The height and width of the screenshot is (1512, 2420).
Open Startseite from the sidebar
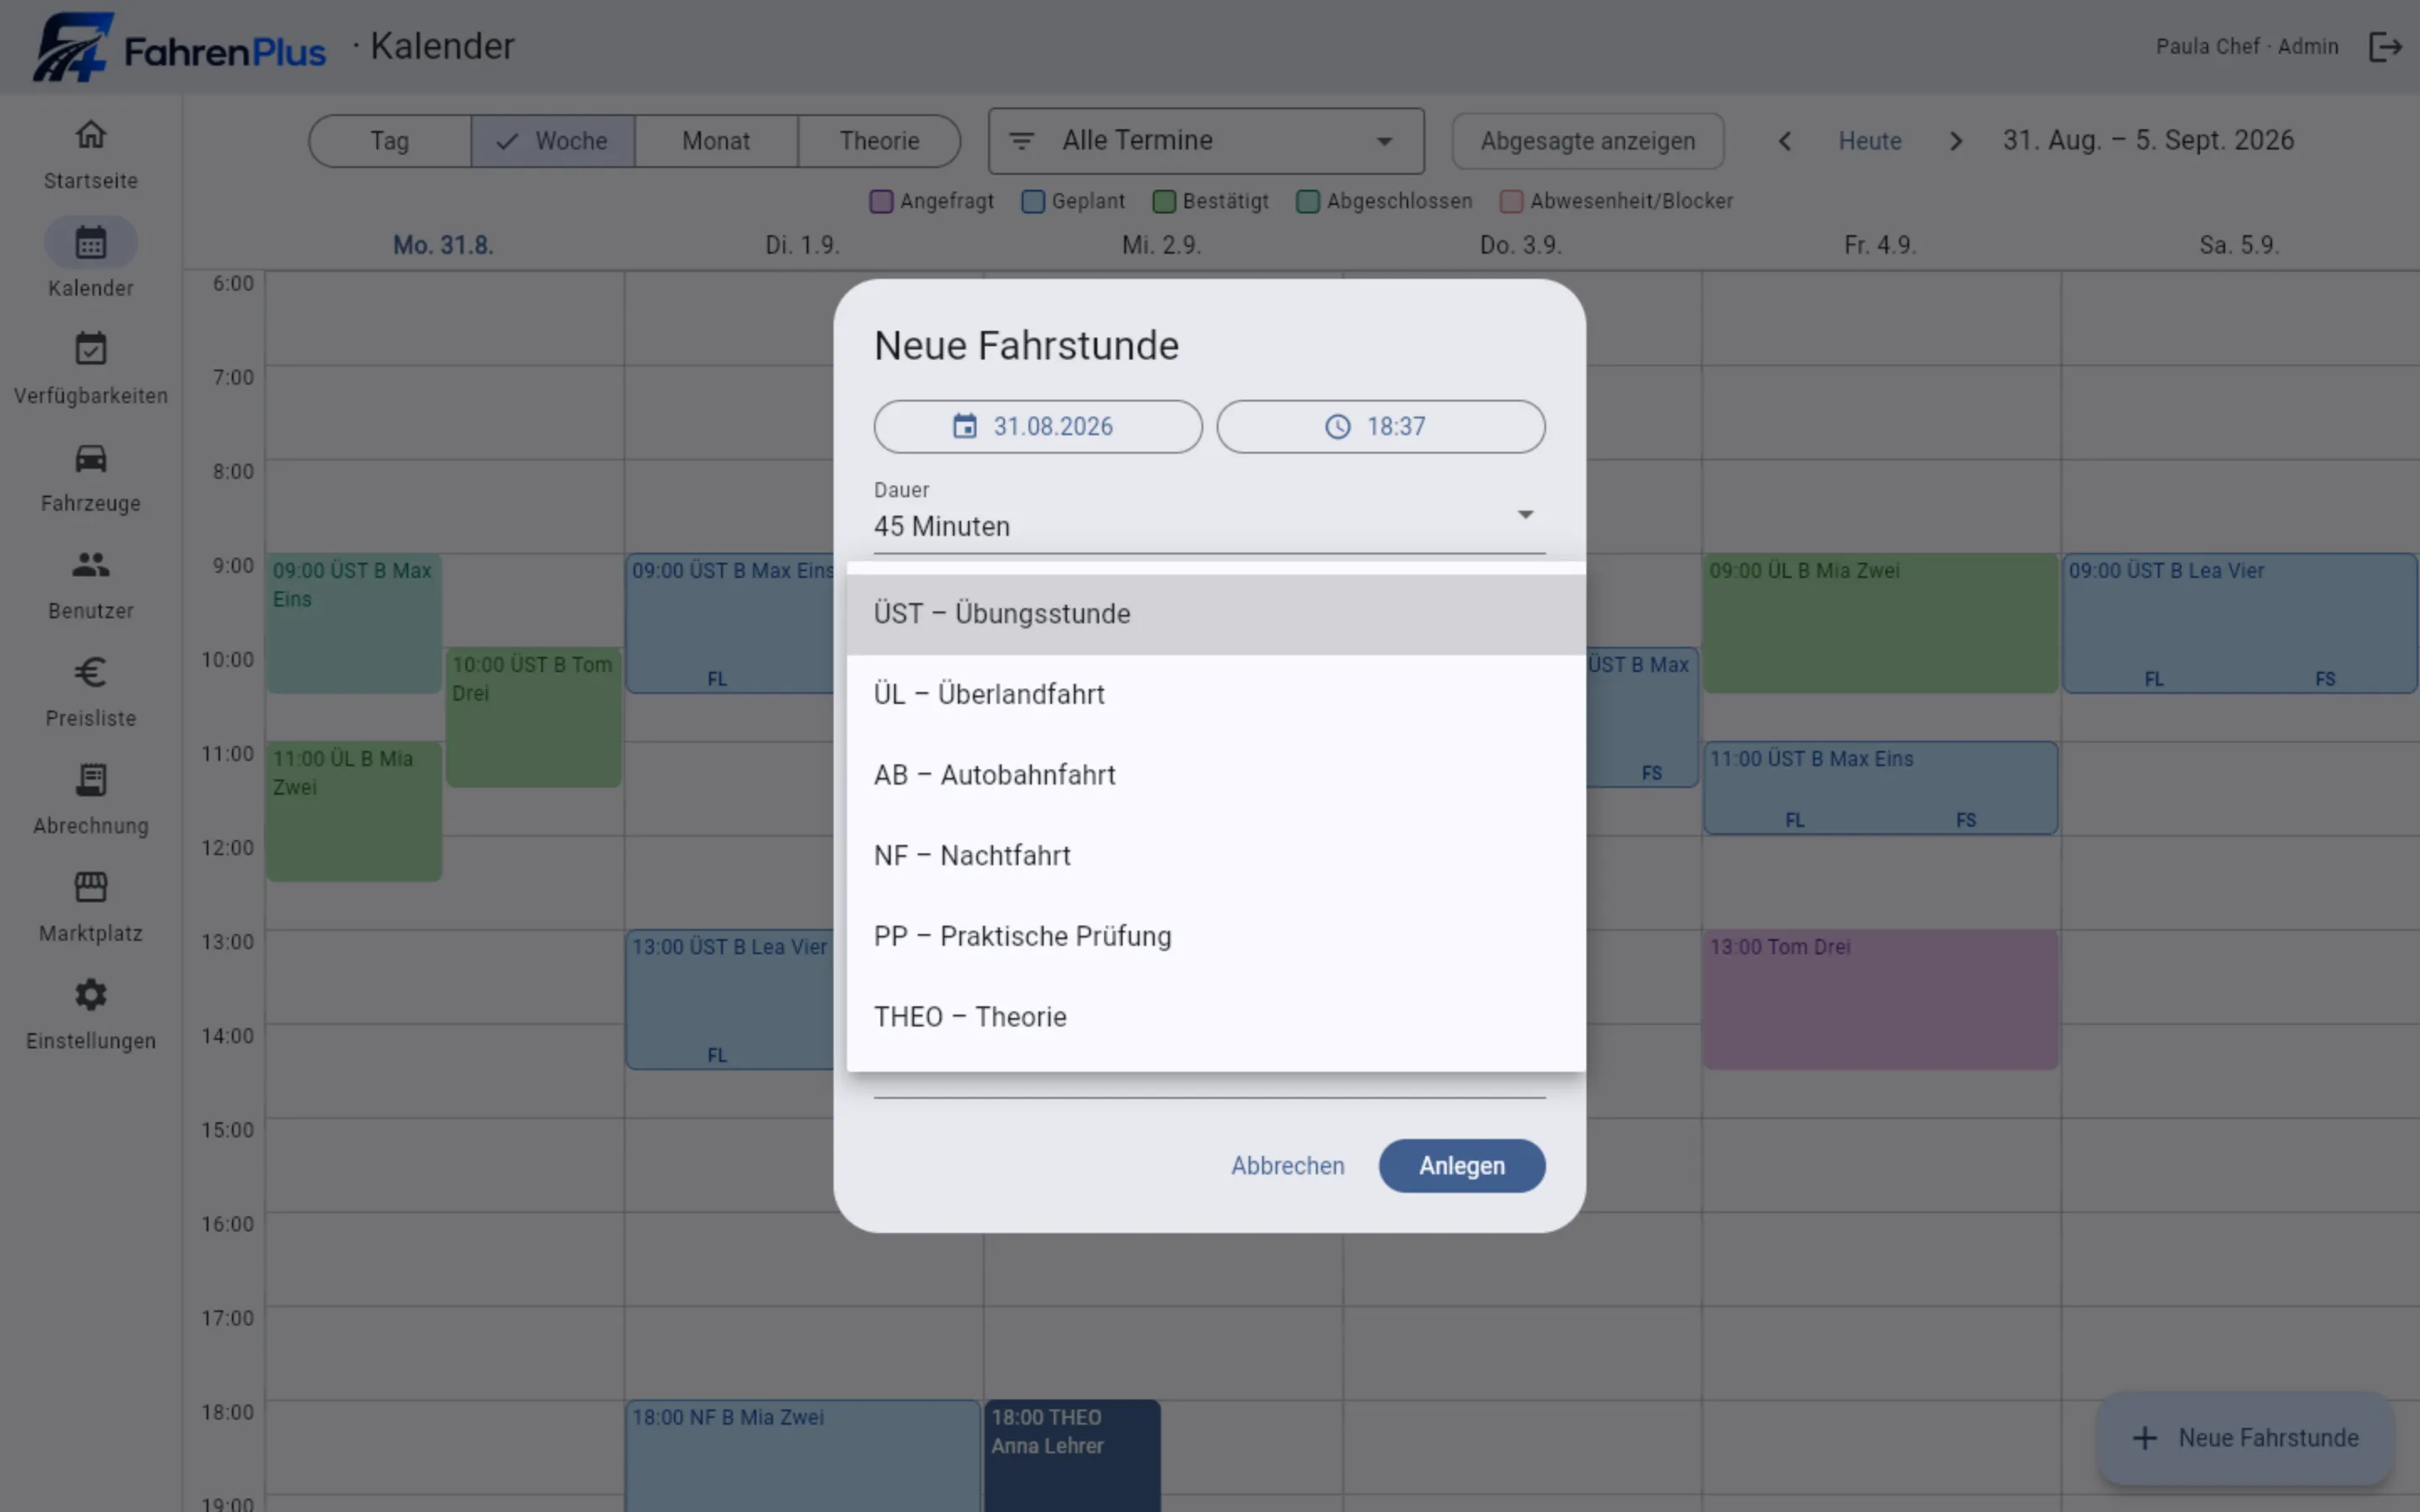tap(90, 155)
